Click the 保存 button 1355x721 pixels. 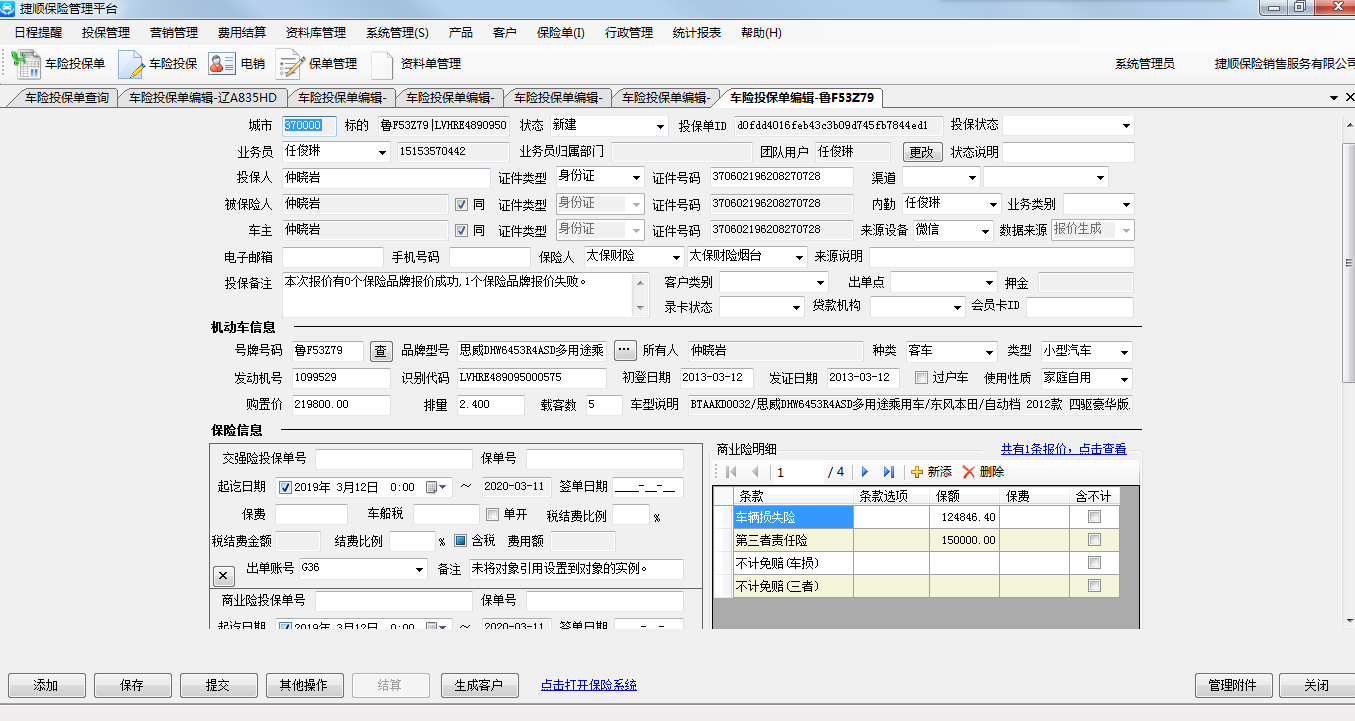point(132,686)
